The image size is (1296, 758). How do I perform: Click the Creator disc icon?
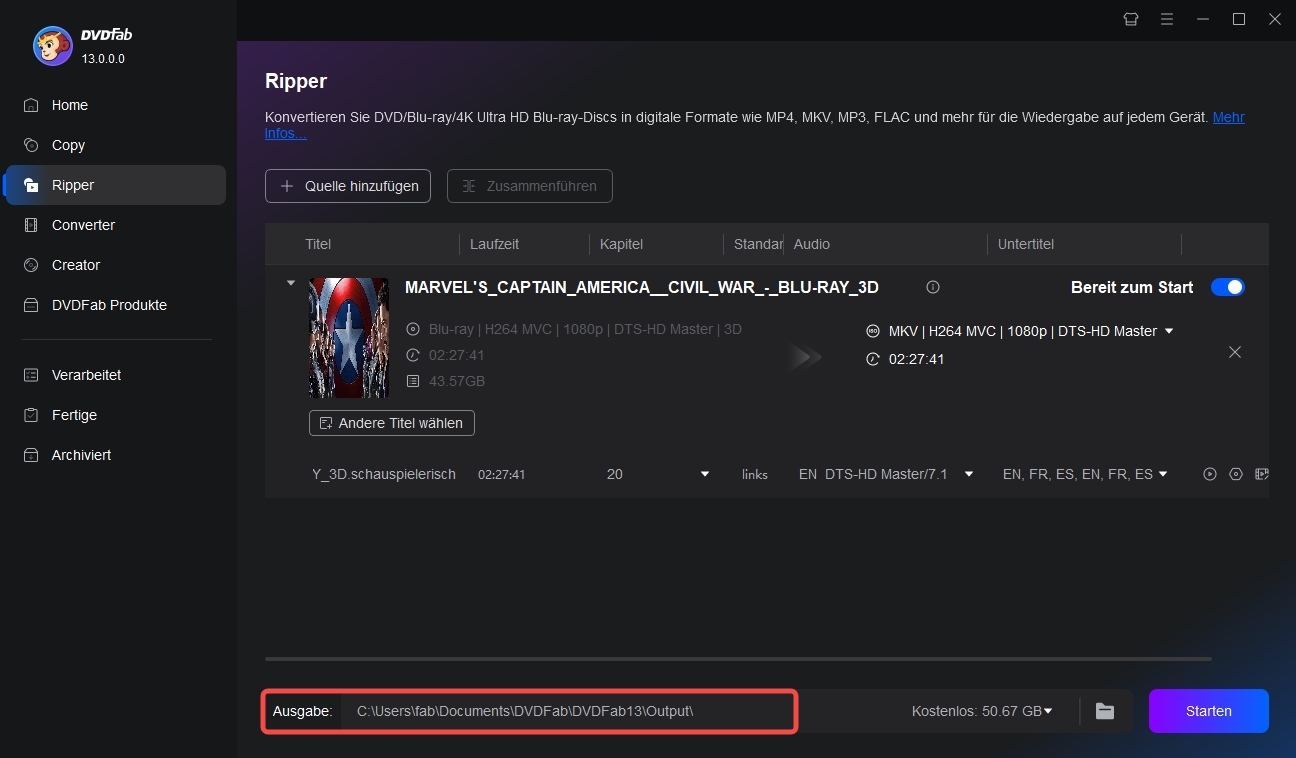(x=31, y=265)
